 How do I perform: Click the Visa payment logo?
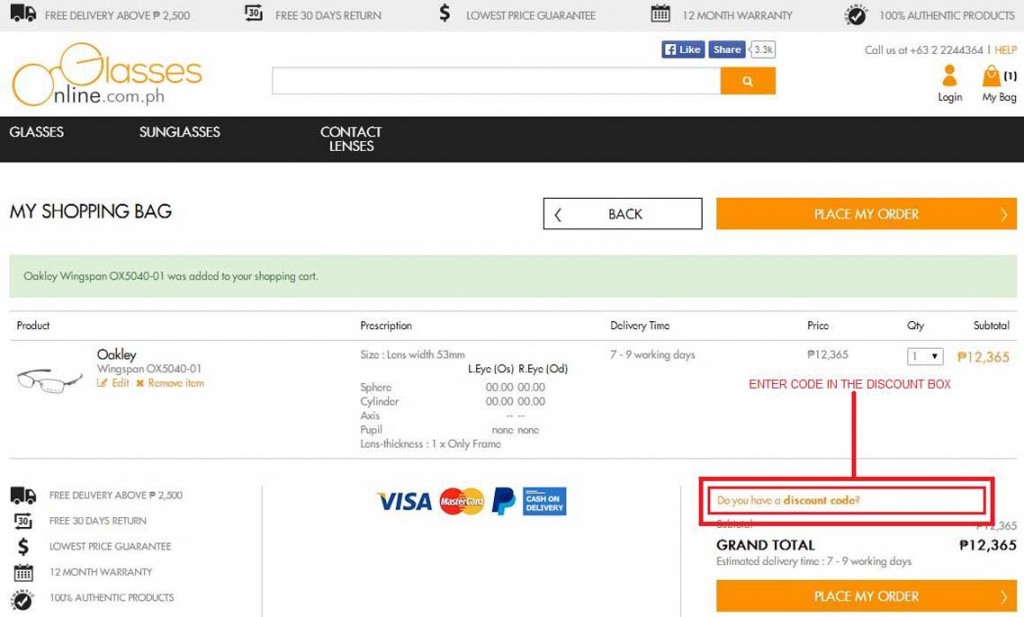tap(405, 501)
